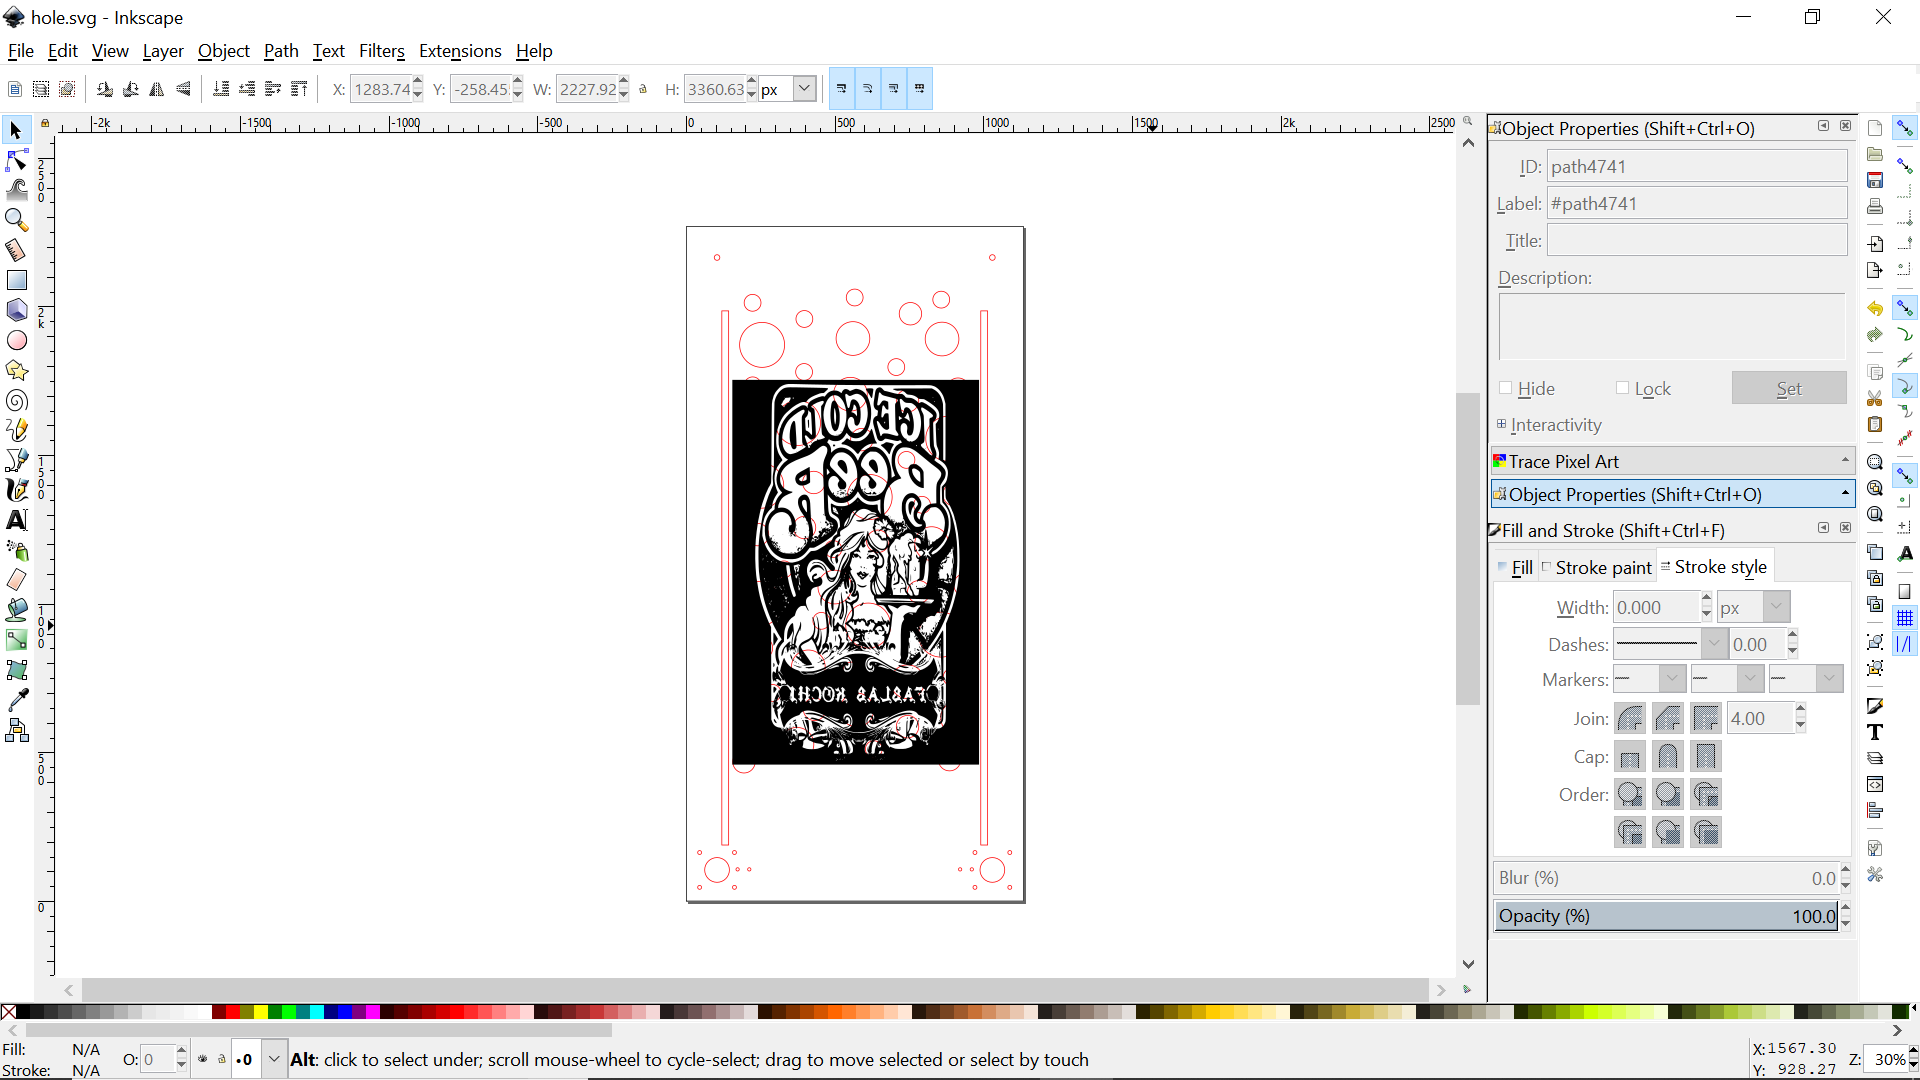Click the Opacity percentage slider

click(1665, 916)
